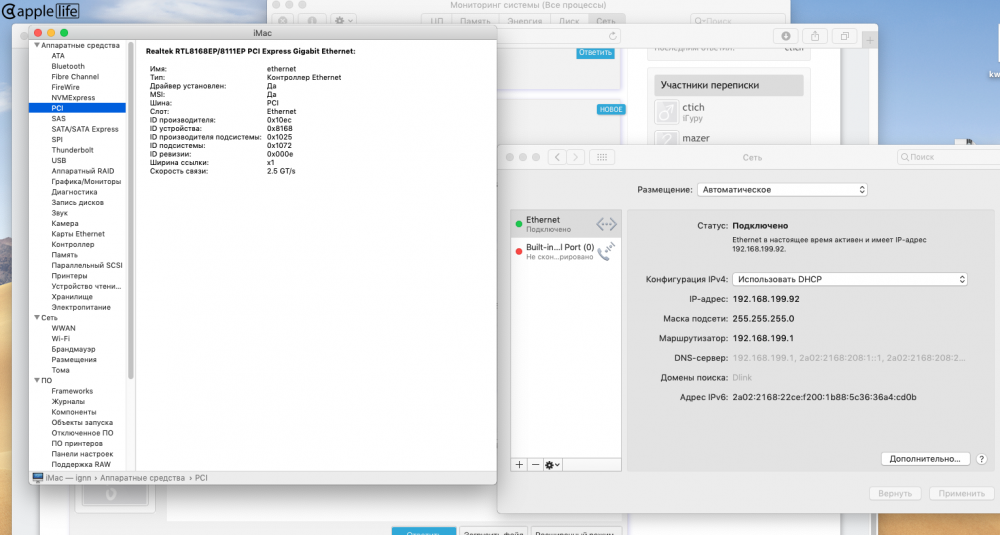Collapse the ПО section in sidebar

point(37,380)
